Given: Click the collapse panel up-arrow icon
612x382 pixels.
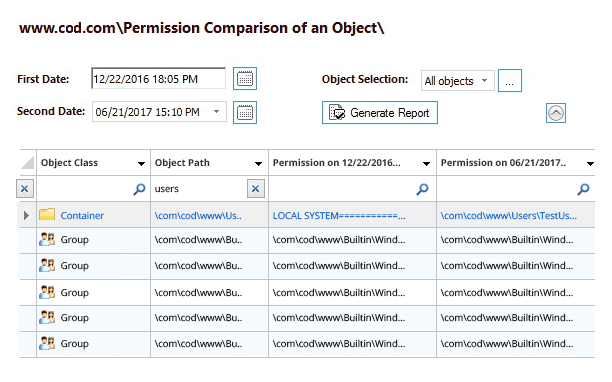Looking at the screenshot, I should [x=556, y=113].
